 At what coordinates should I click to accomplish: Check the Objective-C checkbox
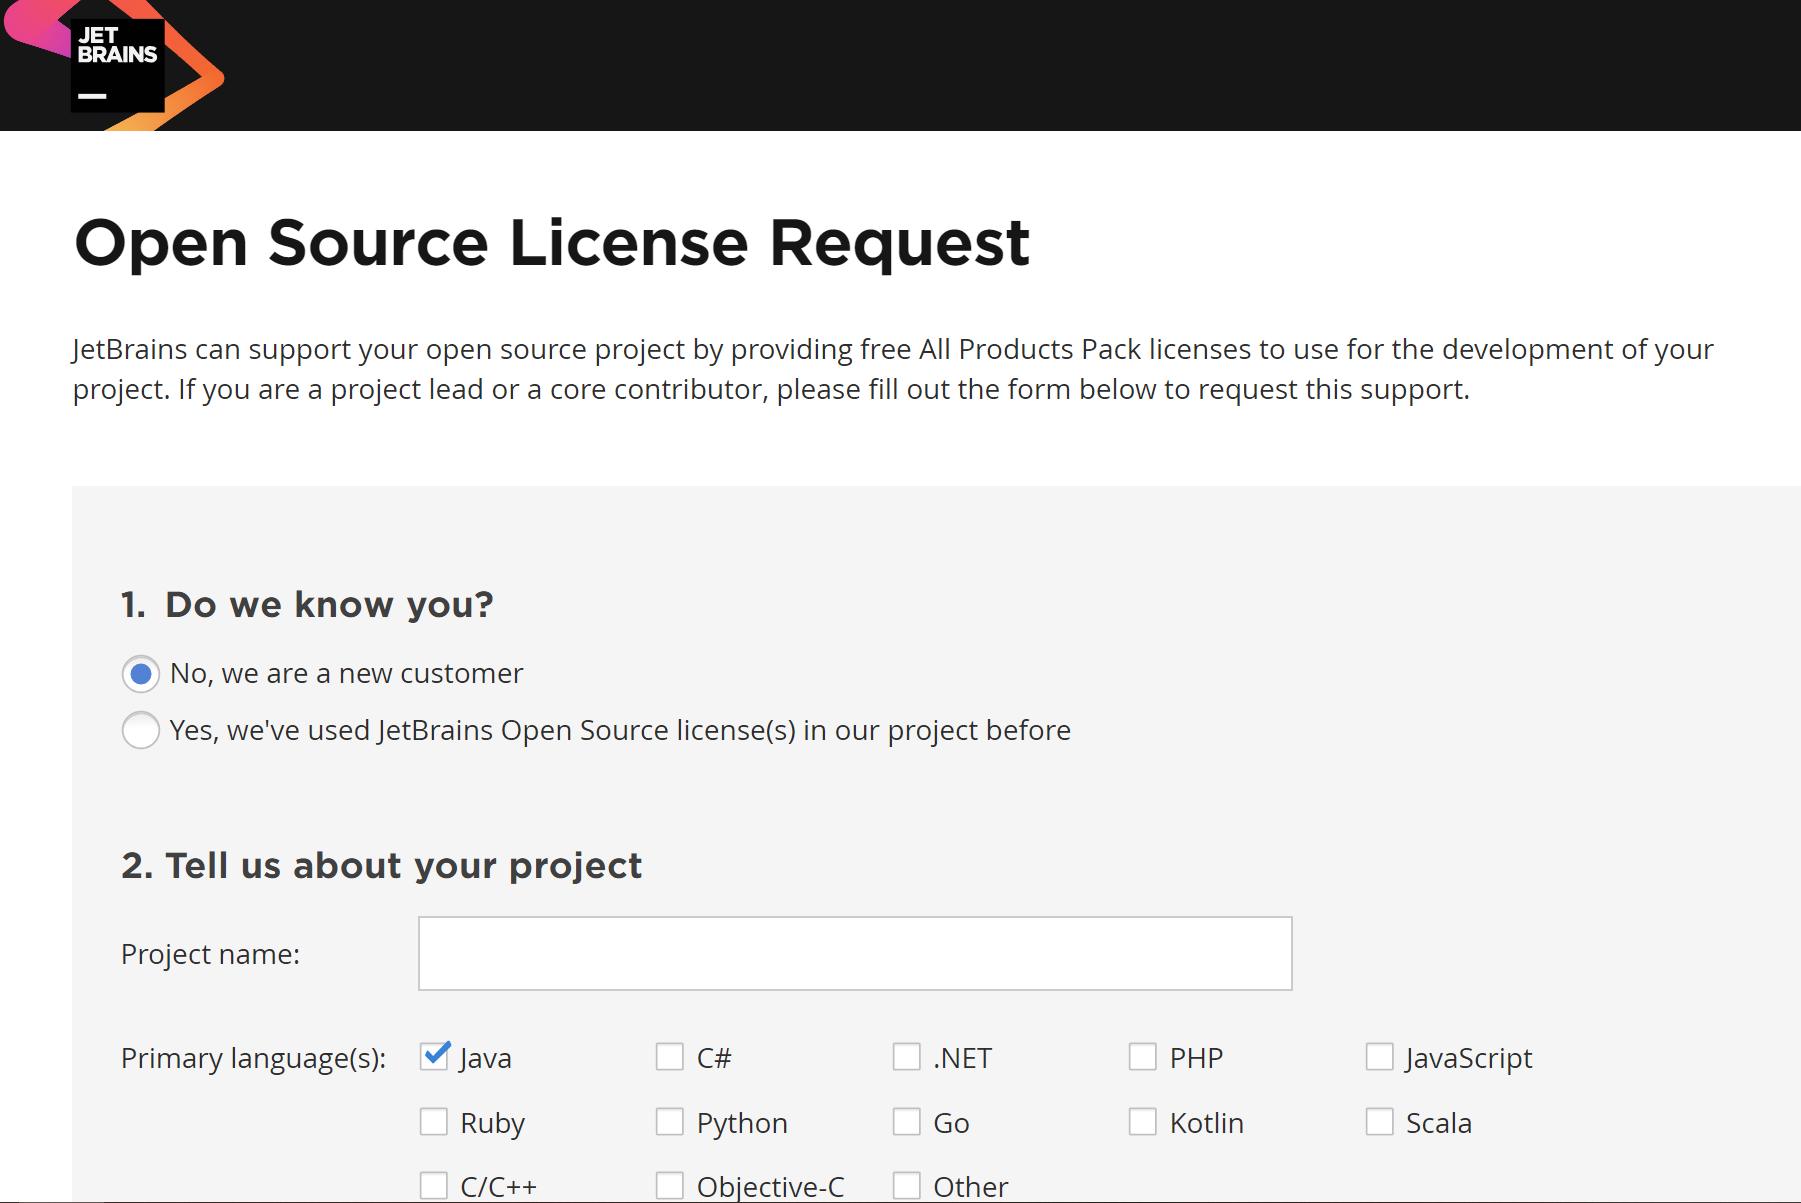coord(670,1184)
